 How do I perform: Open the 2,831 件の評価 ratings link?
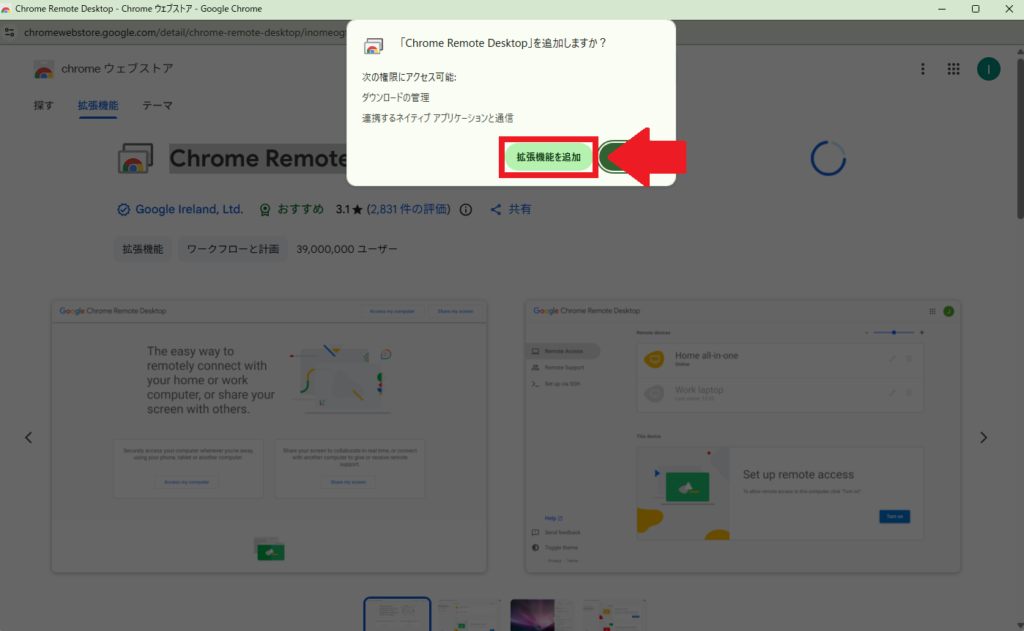pos(408,210)
